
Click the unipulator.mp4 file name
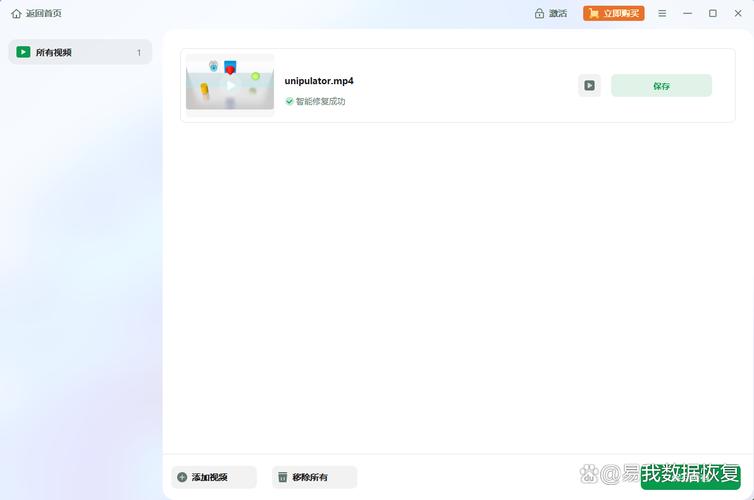point(319,81)
